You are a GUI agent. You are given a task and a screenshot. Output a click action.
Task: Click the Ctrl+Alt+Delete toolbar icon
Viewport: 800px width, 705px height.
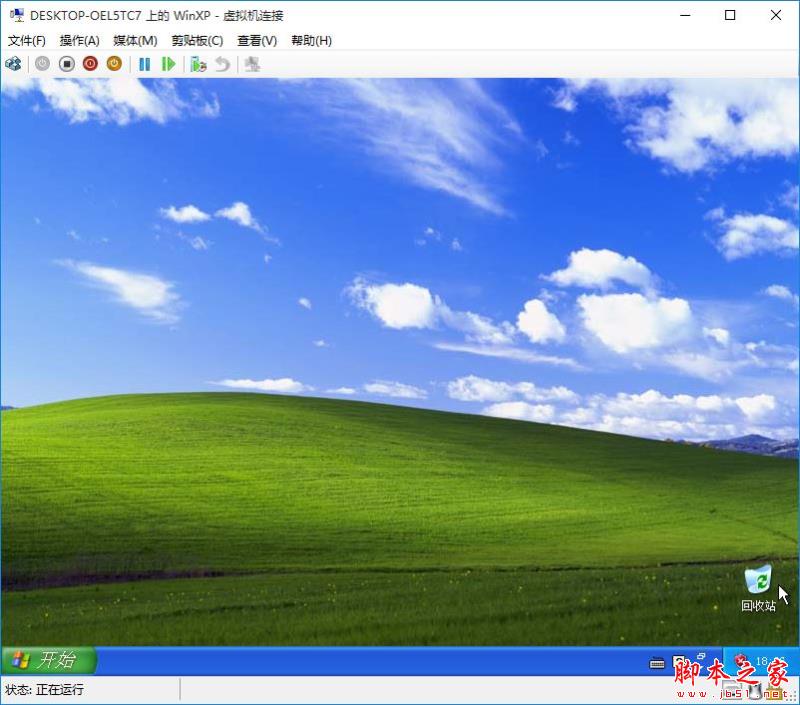pyautogui.click(x=13, y=64)
